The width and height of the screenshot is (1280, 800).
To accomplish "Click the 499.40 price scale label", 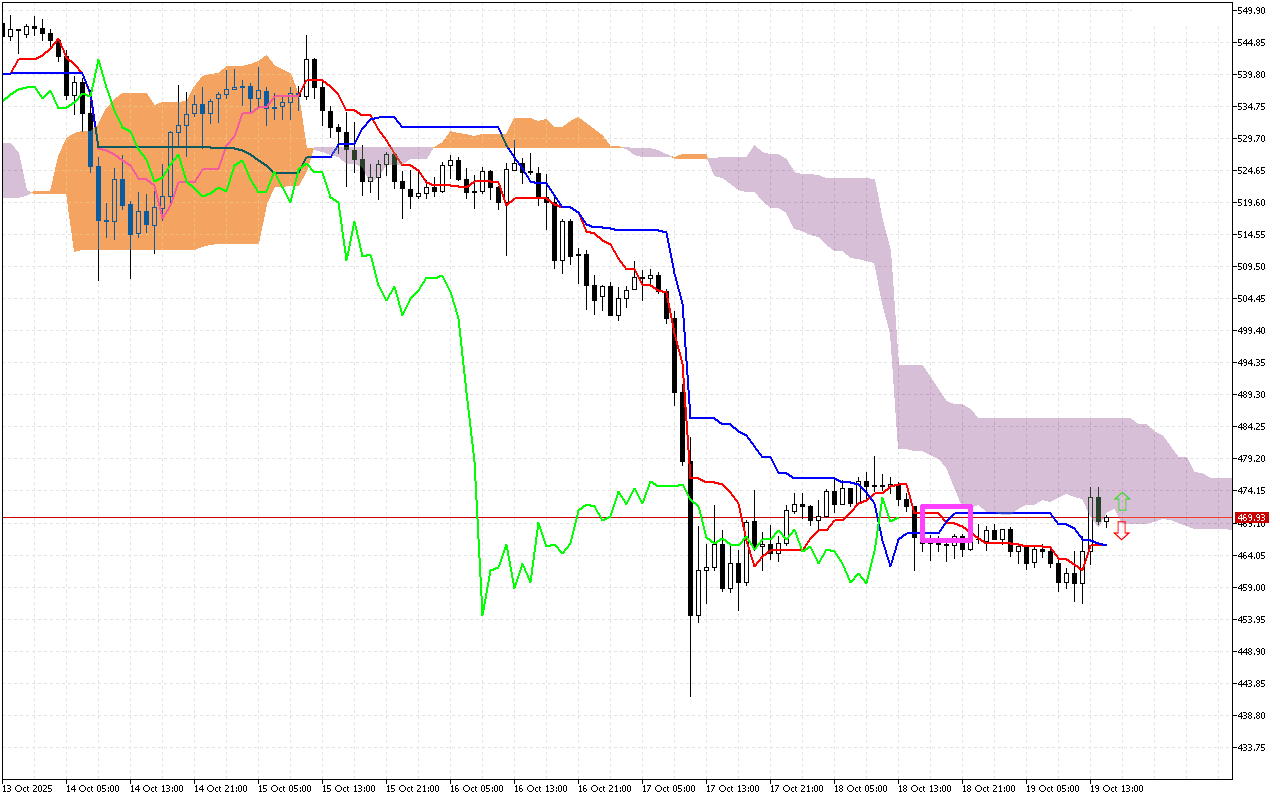I will (1251, 330).
